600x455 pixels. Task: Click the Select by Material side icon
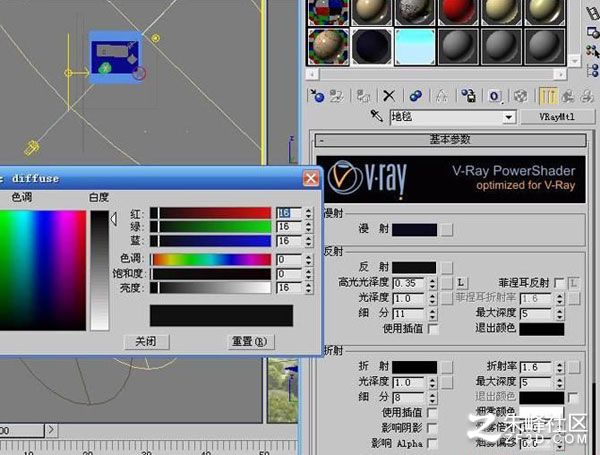pyautogui.click(x=592, y=51)
